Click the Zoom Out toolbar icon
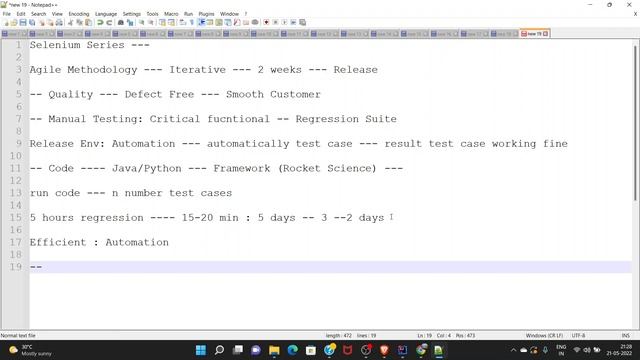 coord(151,22)
